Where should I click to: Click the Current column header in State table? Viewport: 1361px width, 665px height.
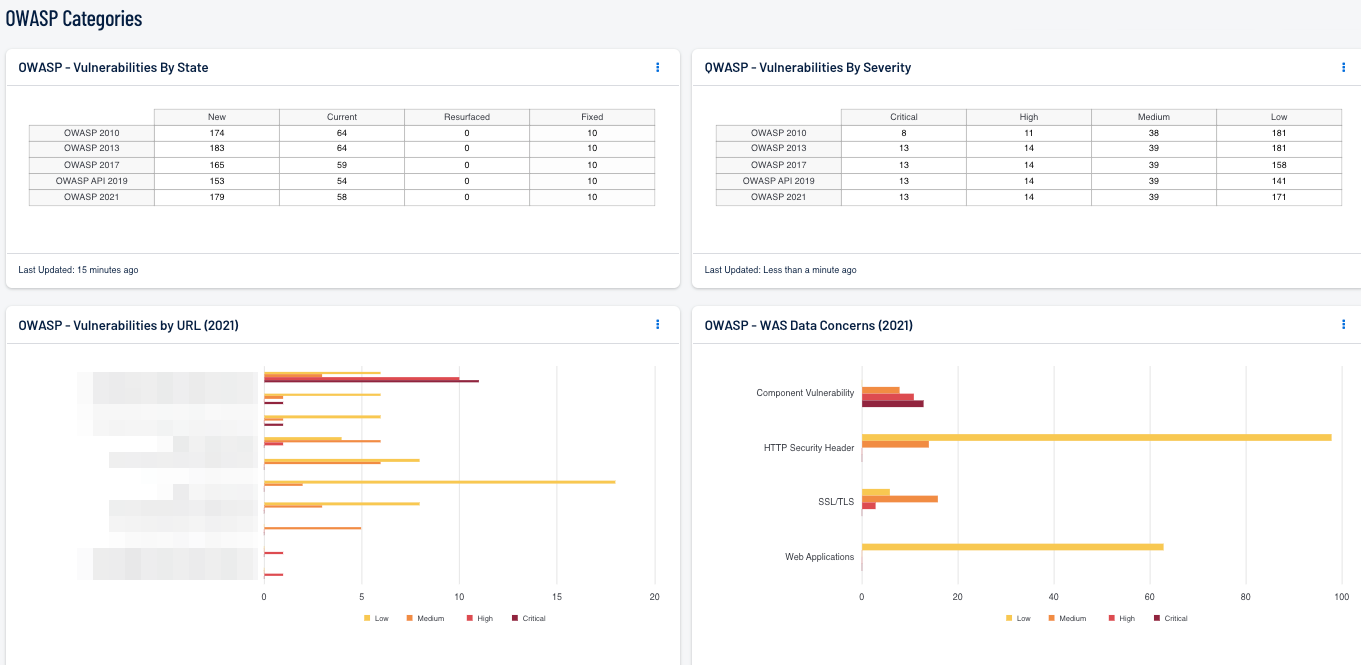coord(342,117)
